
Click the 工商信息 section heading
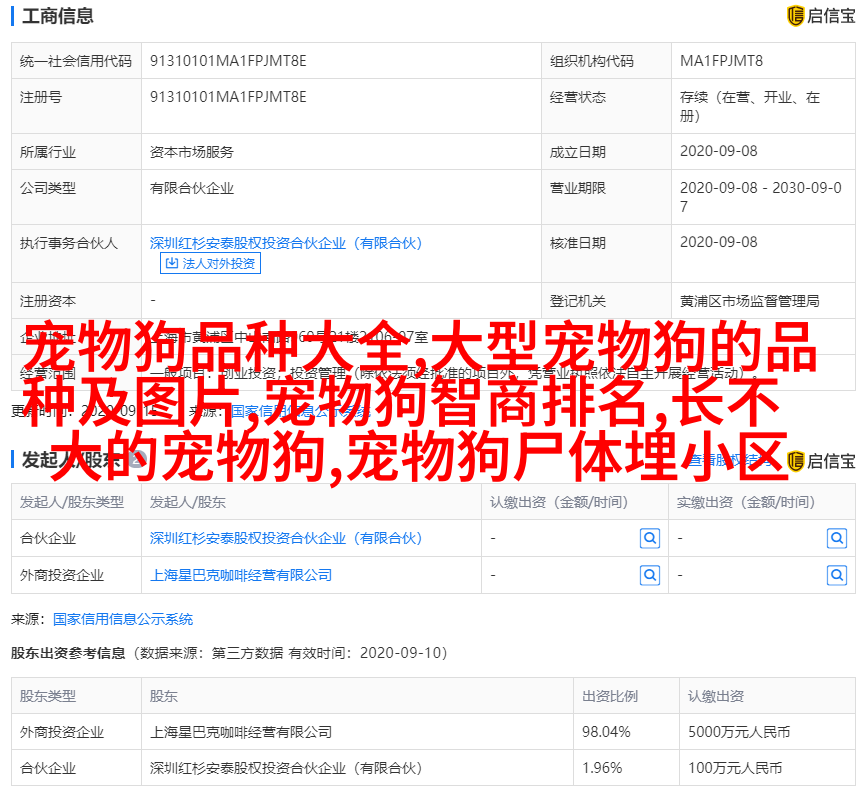pos(58,16)
